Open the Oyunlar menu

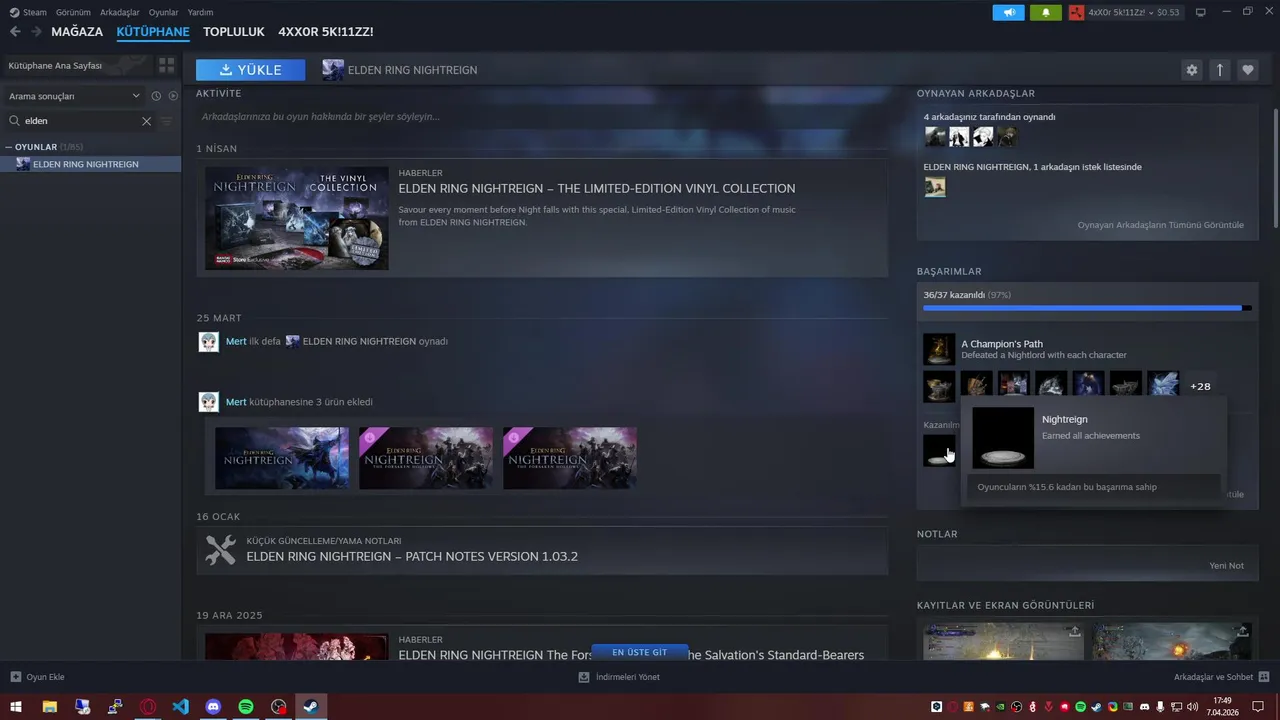(x=163, y=12)
